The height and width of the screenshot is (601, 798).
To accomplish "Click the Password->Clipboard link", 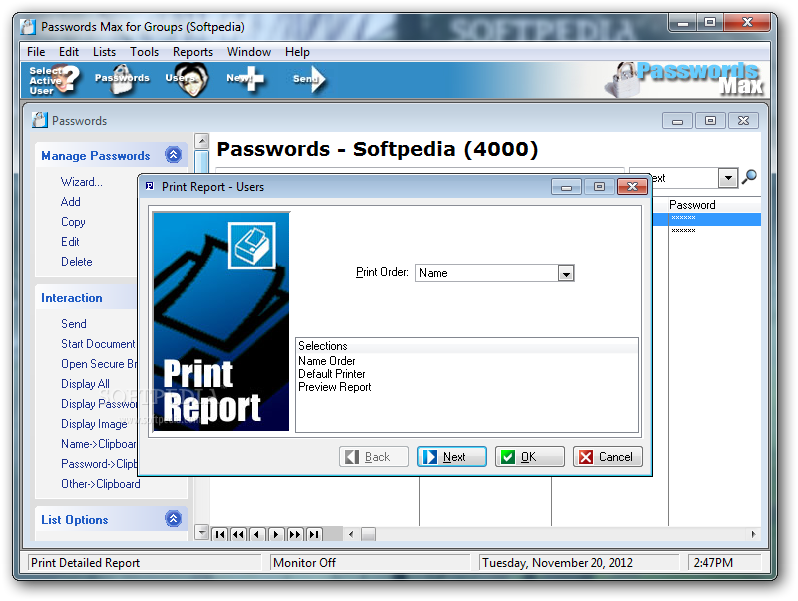I will point(99,464).
